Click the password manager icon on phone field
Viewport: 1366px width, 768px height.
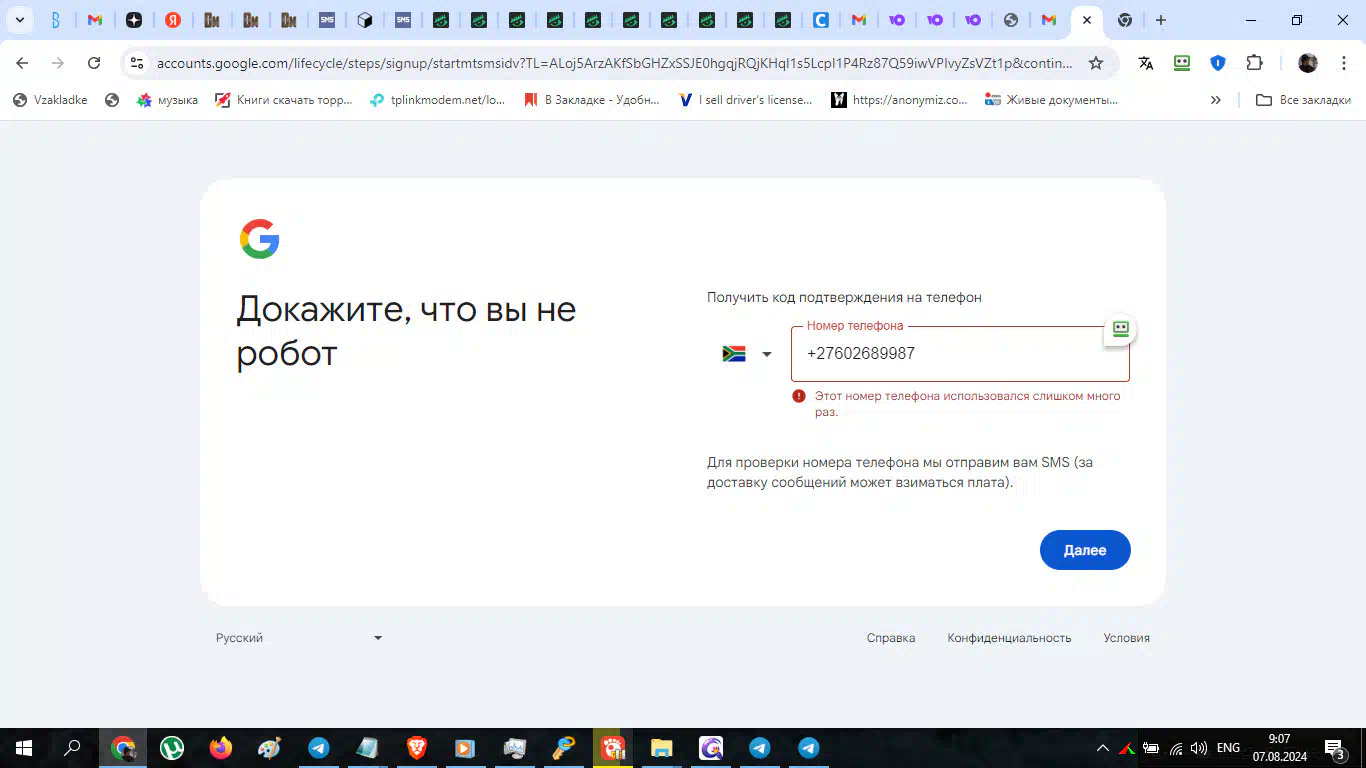(x=1121, y=330)
